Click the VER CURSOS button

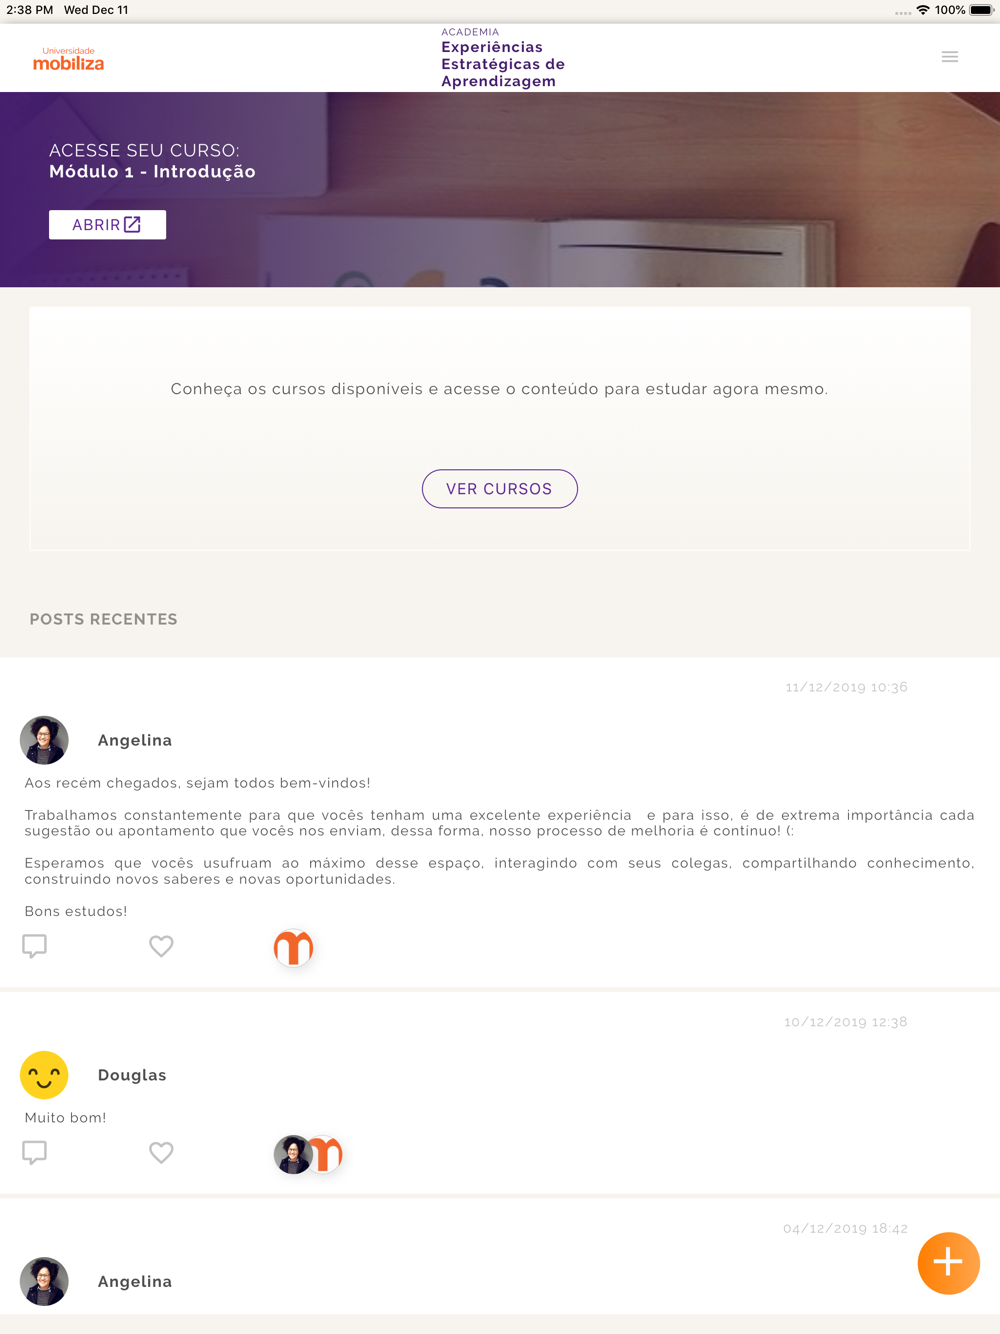click(x=500, y=489)
